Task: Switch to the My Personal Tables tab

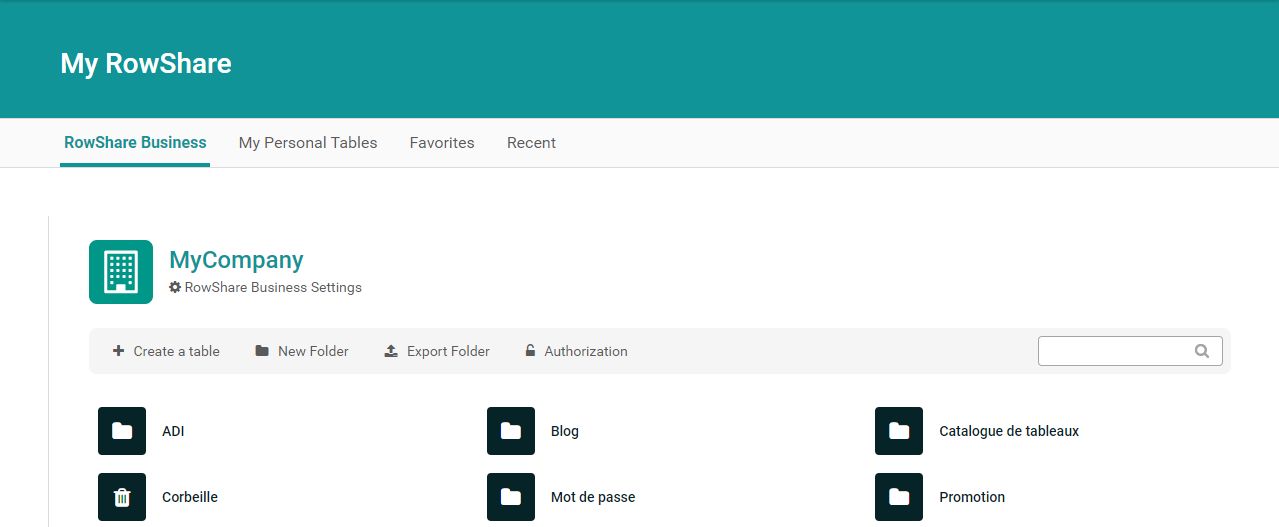Action: pyautogui.click(x=308, y=143)
